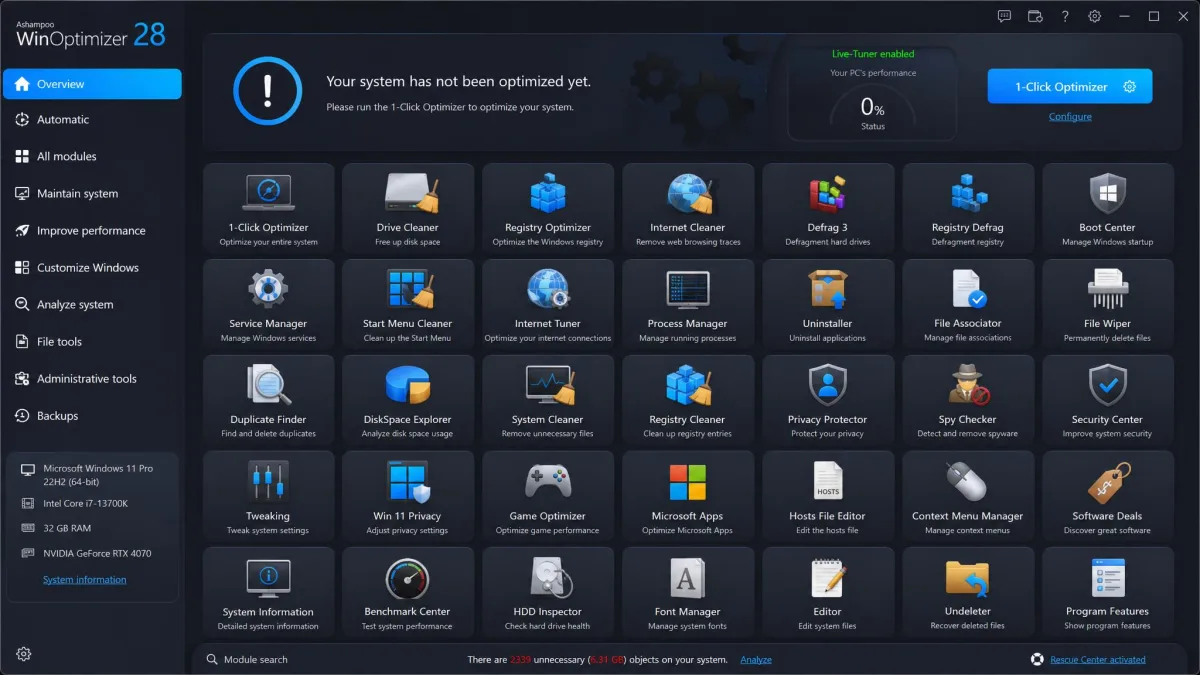Launch Context Menu Manager tile
1200x675 pixels.
coord(968,497)
